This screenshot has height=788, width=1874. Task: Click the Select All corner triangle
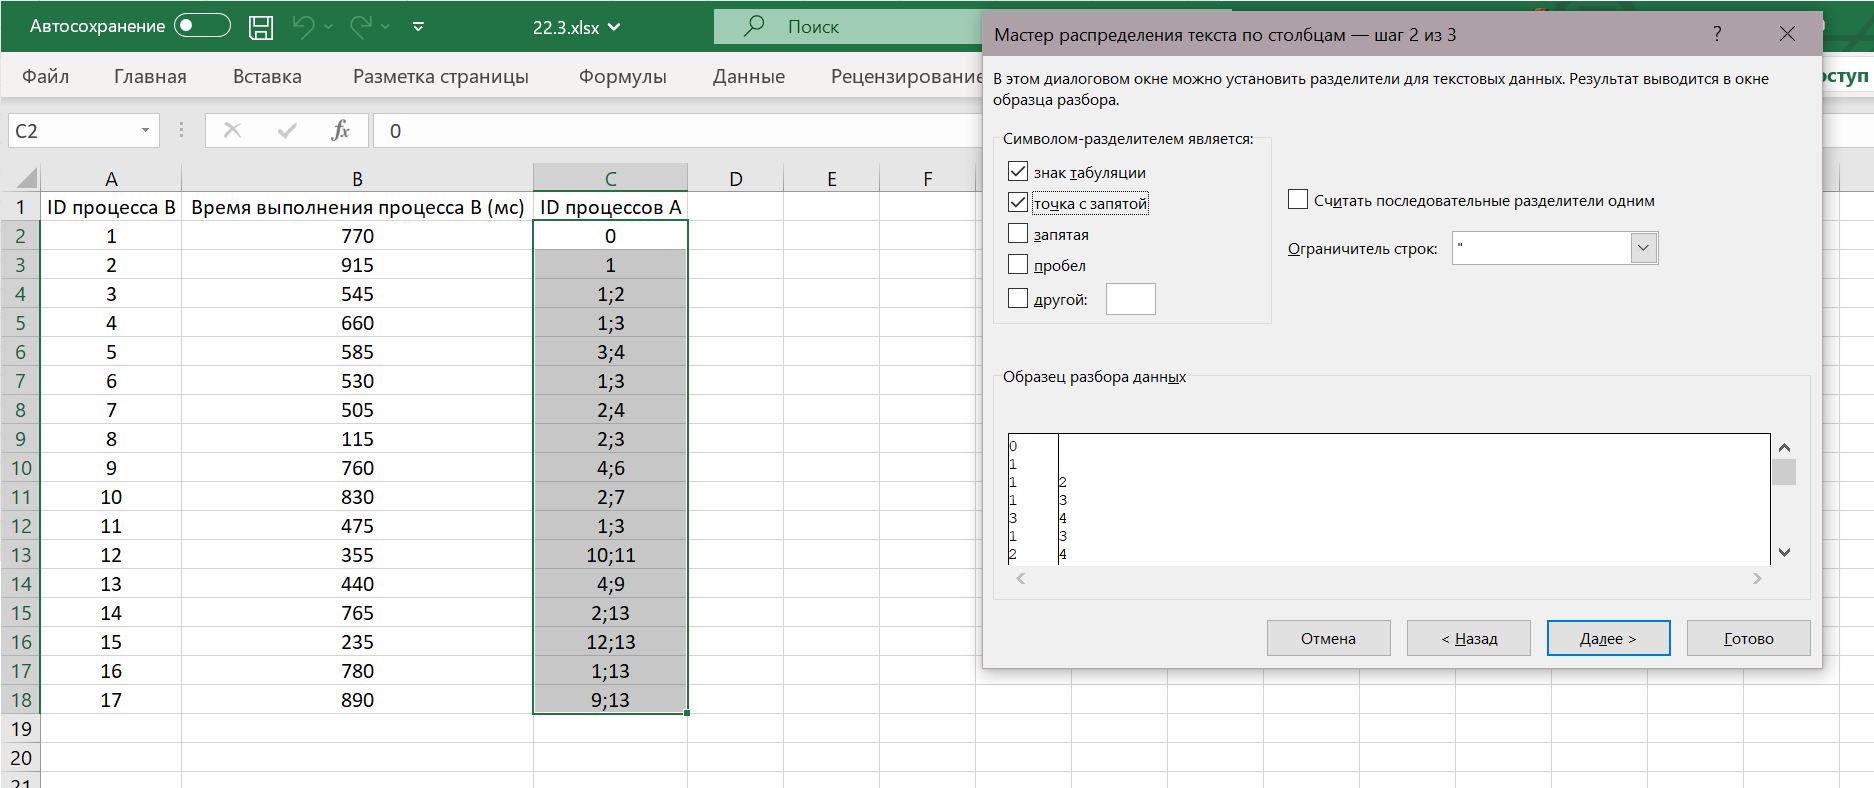pyautogui.click(x=26, y=179)
